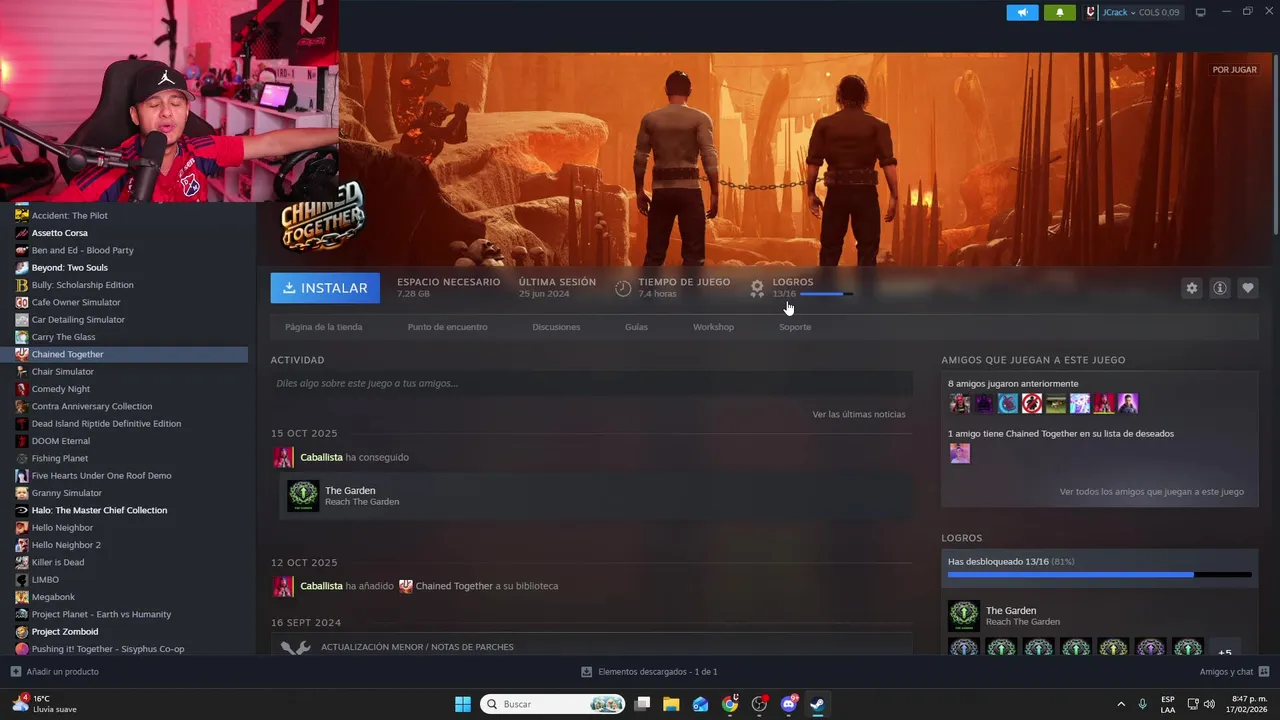This screenshot has height=720, width=1280.
Task: Open the game info icon
Action: [1219, 288]
